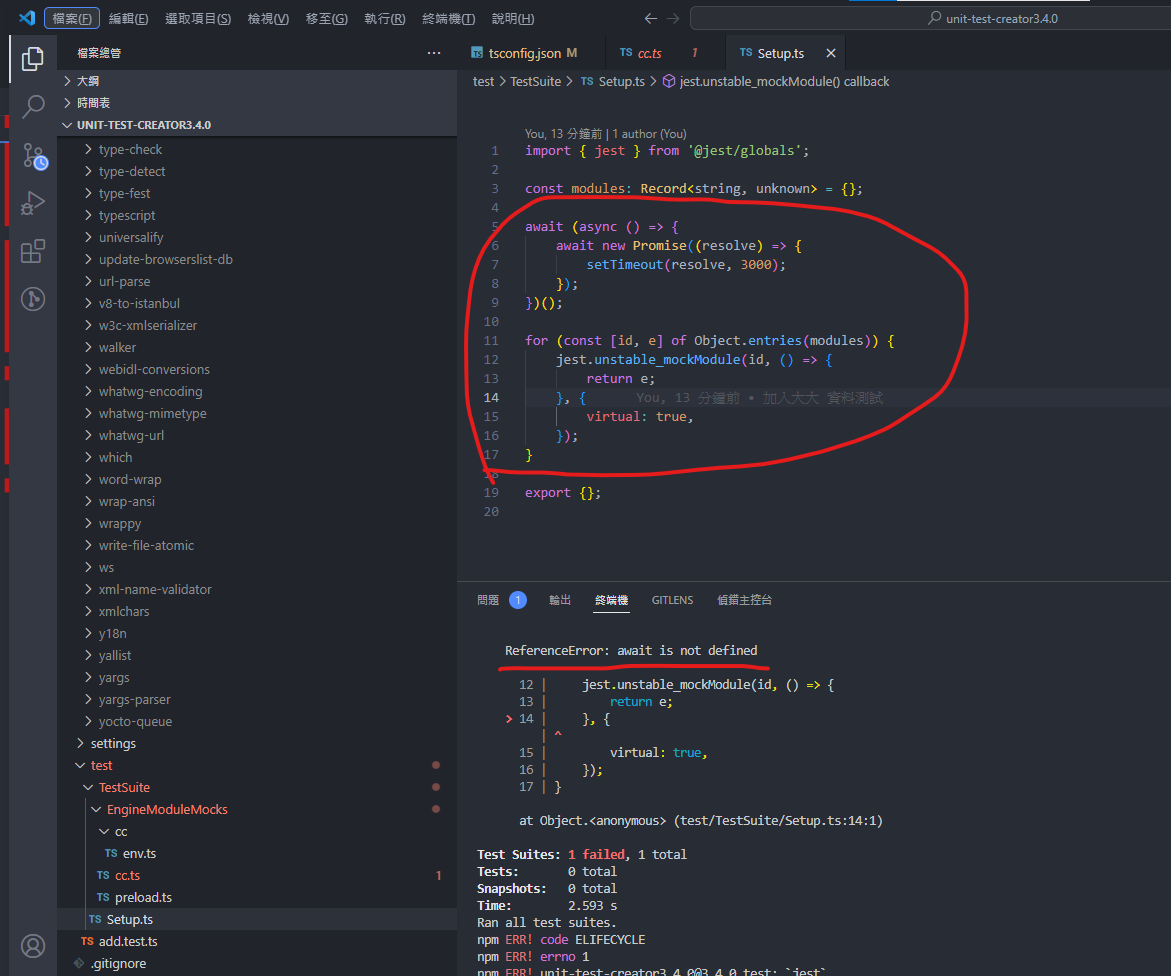Click line number 14 in the gutter
Image resolution: width=1171 pixels, height=976 pixels.
tap(491, 397)
